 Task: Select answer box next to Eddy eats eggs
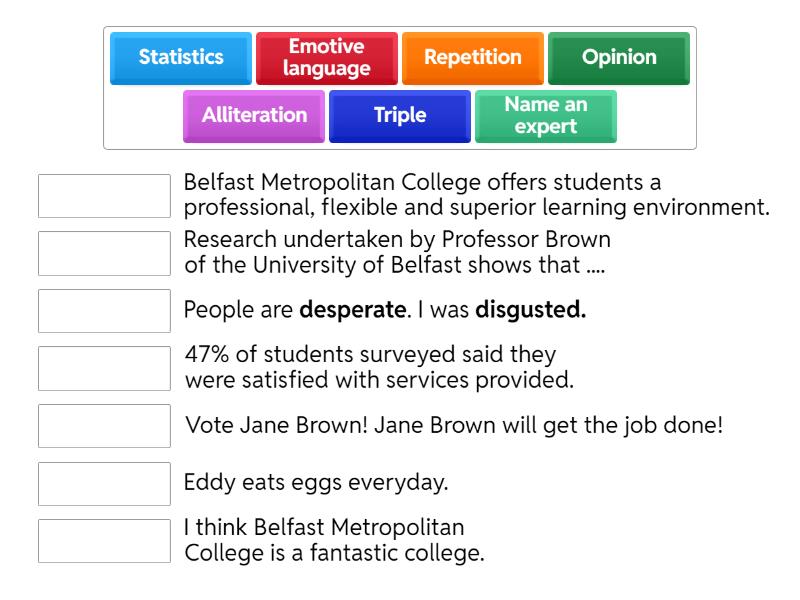(x=104, y=483)
